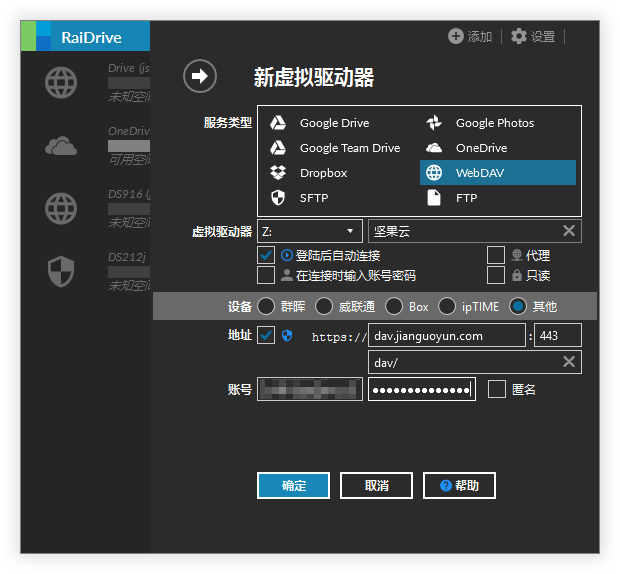Toggle the HTTPS secure address checkbox
Screen dimensions: 620x574
coord(266,335)
